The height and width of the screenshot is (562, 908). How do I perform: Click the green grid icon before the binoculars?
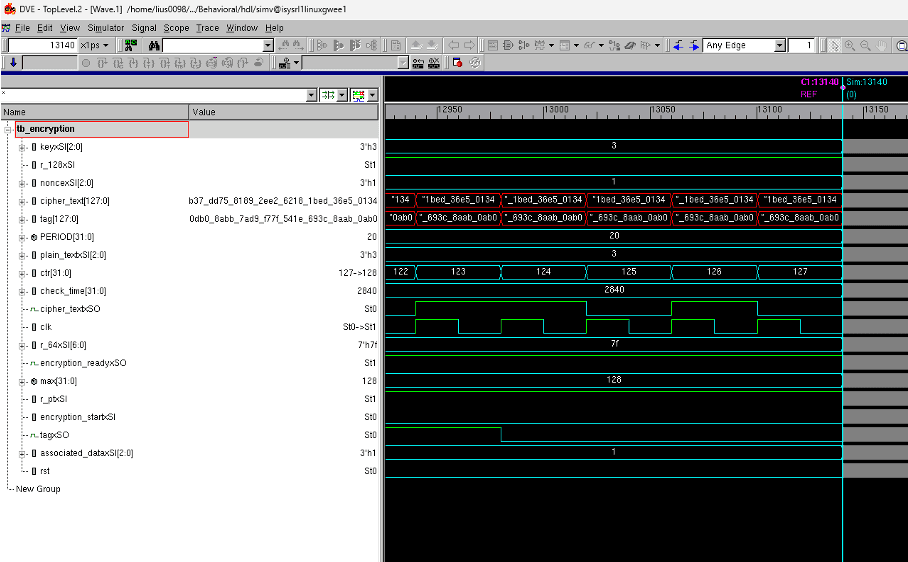pyautogui.click(x=131, y=45)
